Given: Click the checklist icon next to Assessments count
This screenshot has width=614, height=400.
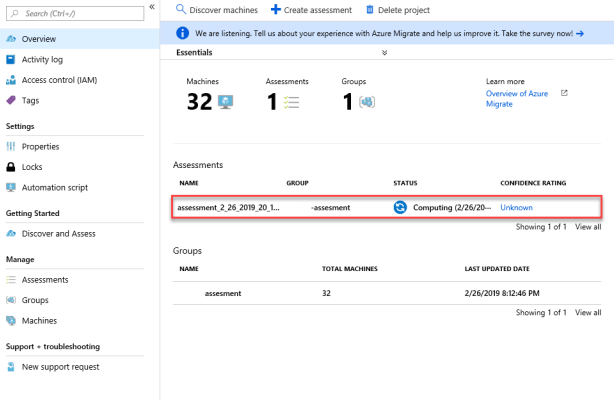Looking at the screenshot, I should pos(291,102).
